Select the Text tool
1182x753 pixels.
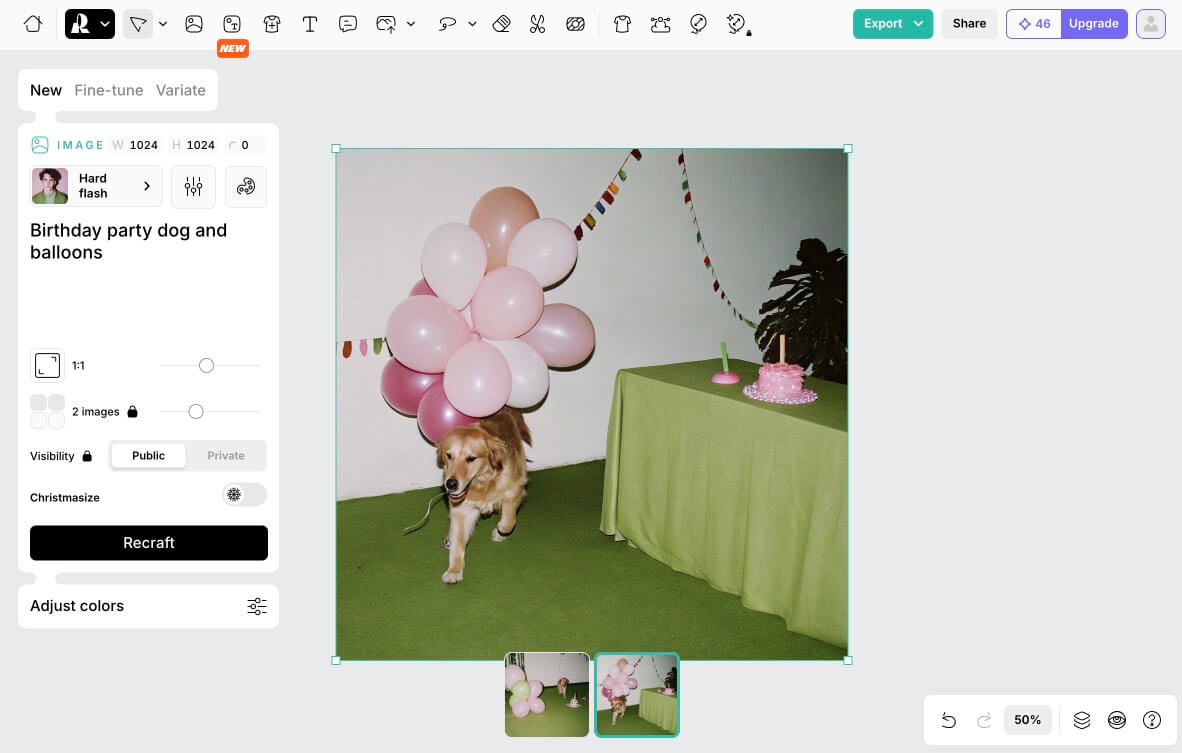pyautogui.click(x=310, y=24)
